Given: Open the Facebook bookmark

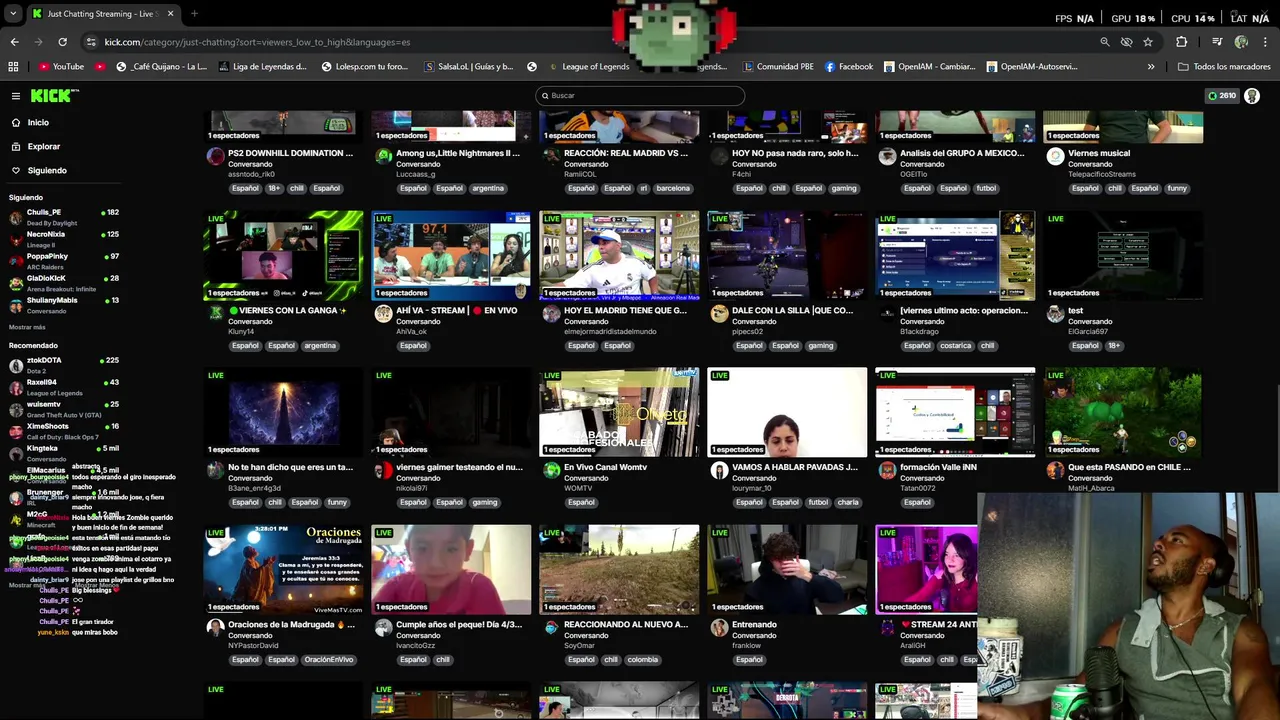Looking at the screenshot, I should click(x=849, y=67).
